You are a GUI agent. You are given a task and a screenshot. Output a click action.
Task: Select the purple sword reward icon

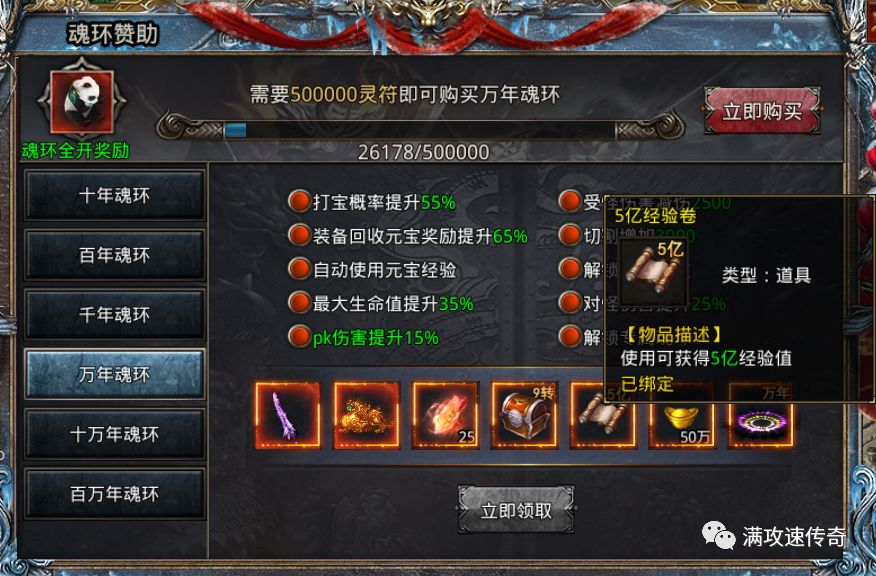click(288, 416)
